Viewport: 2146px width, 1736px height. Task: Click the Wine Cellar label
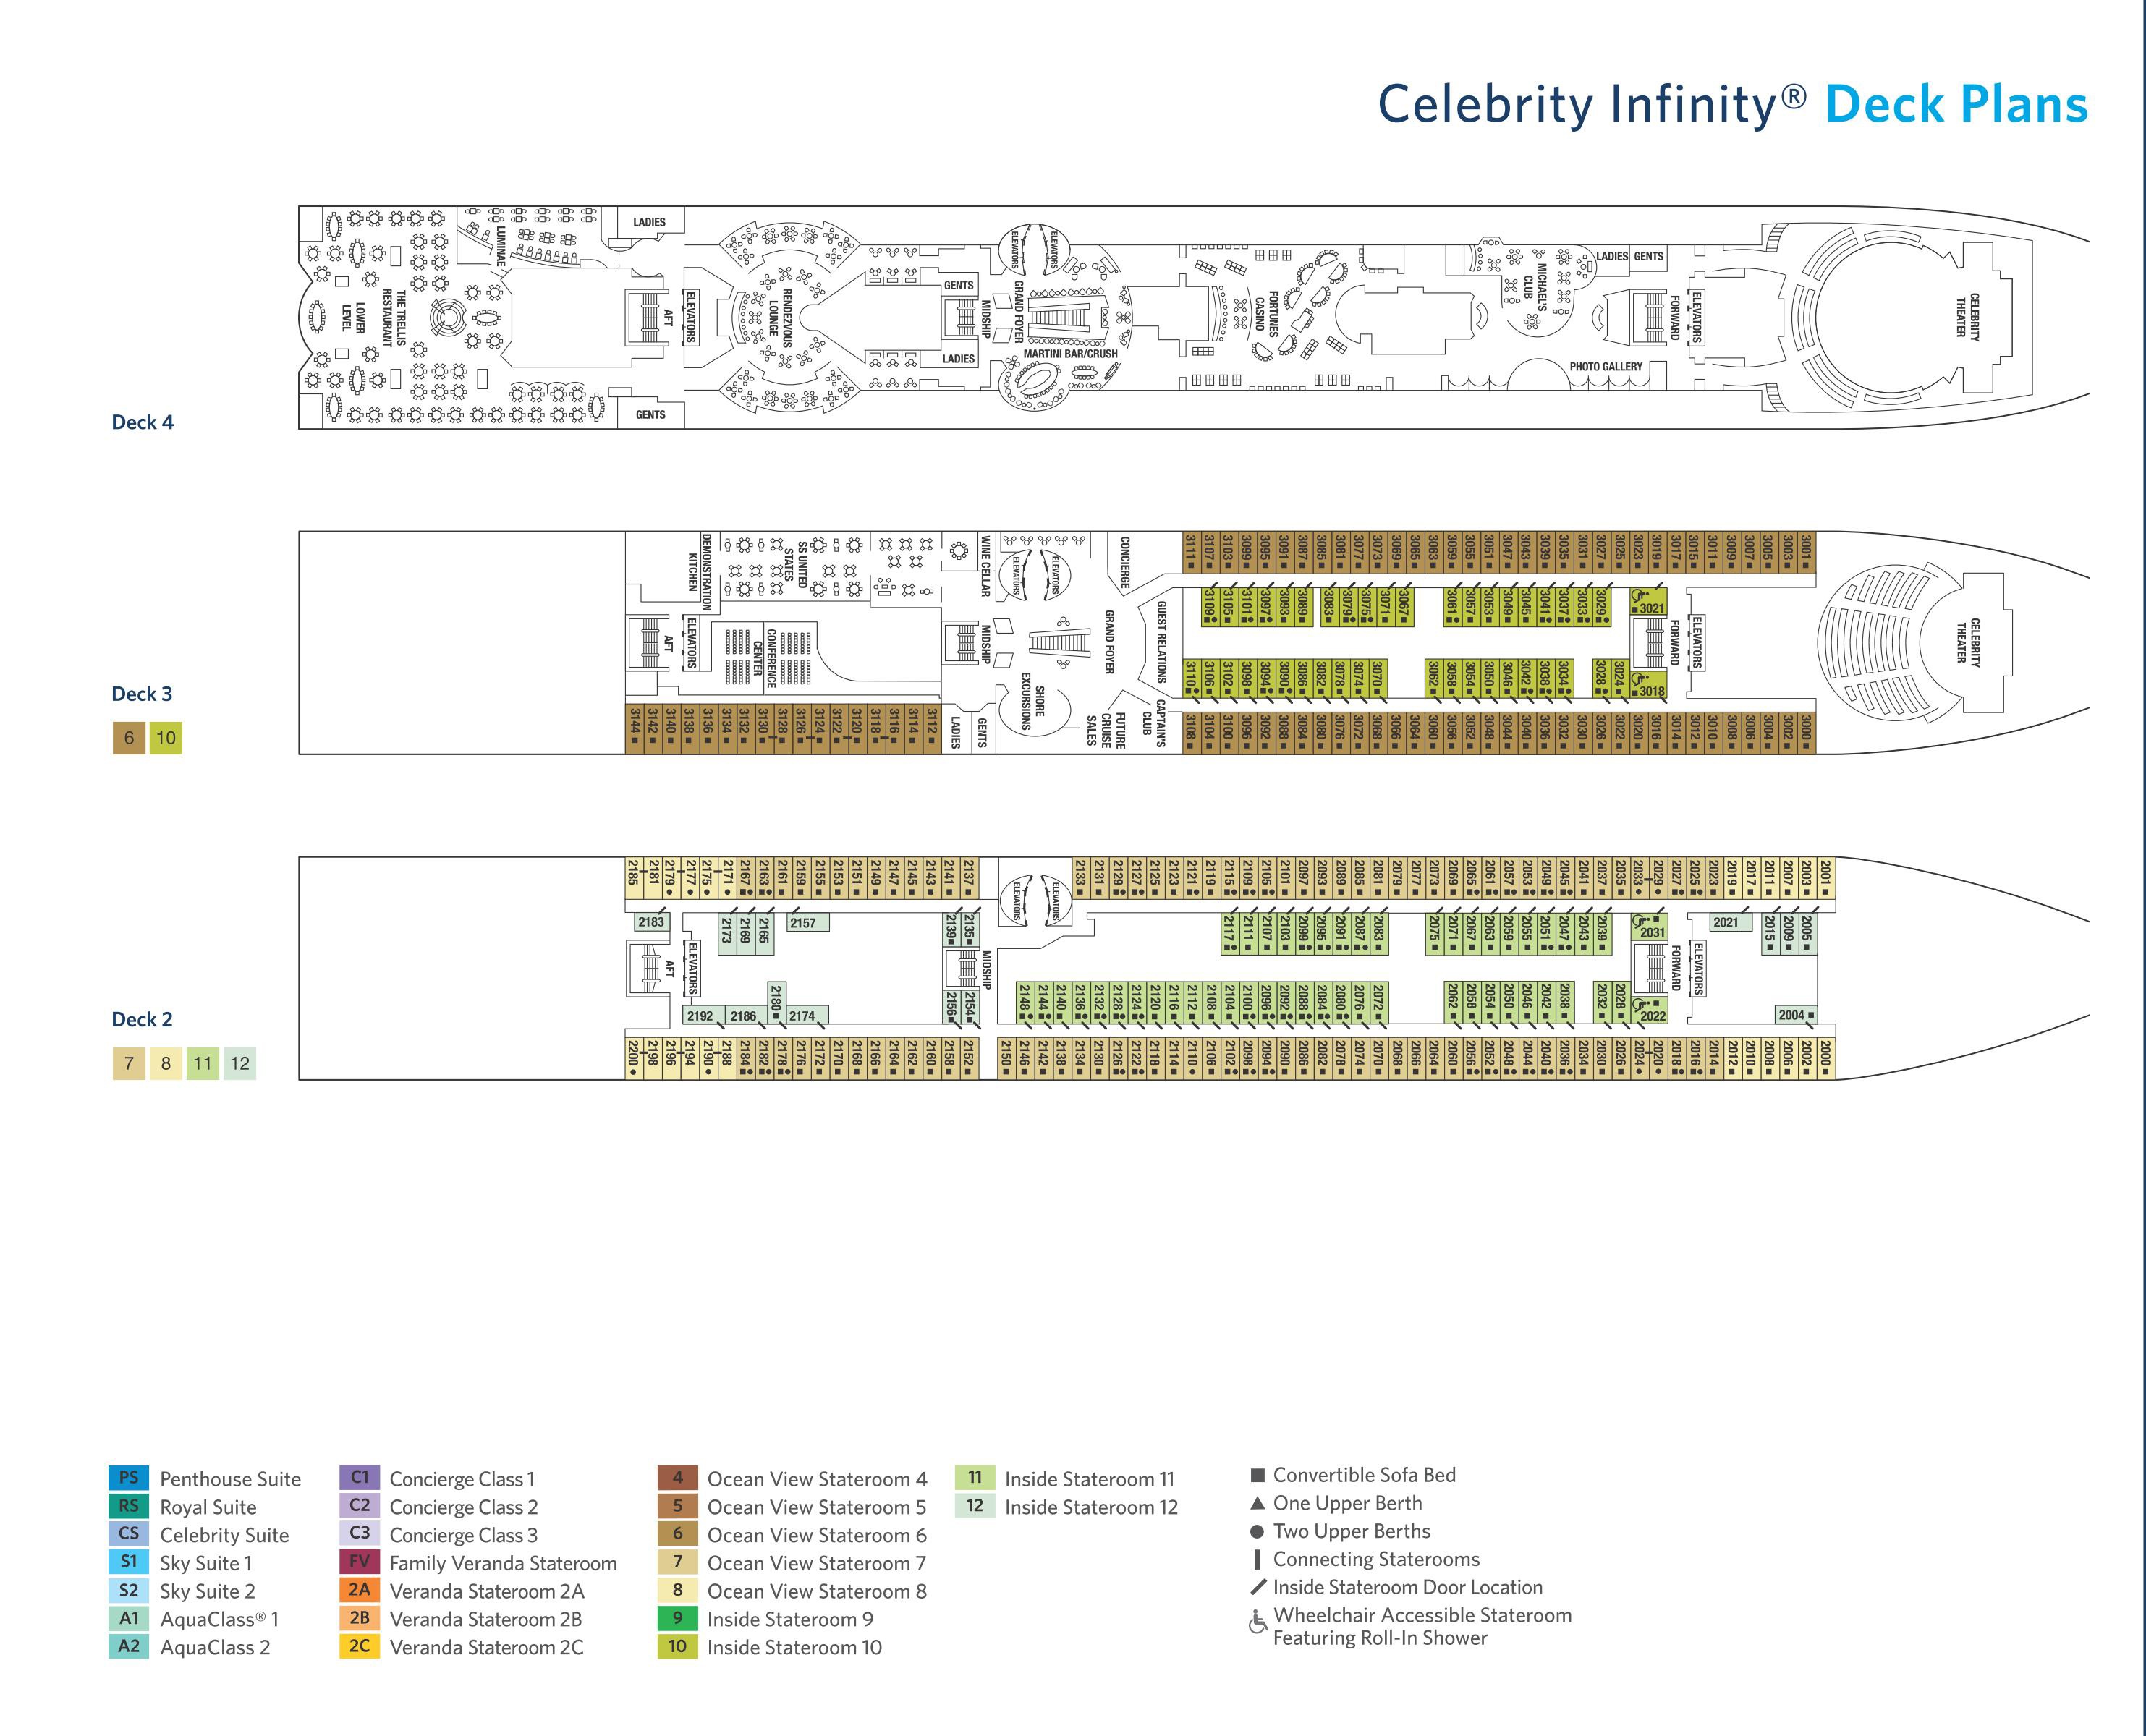click(x=985, y=567)
